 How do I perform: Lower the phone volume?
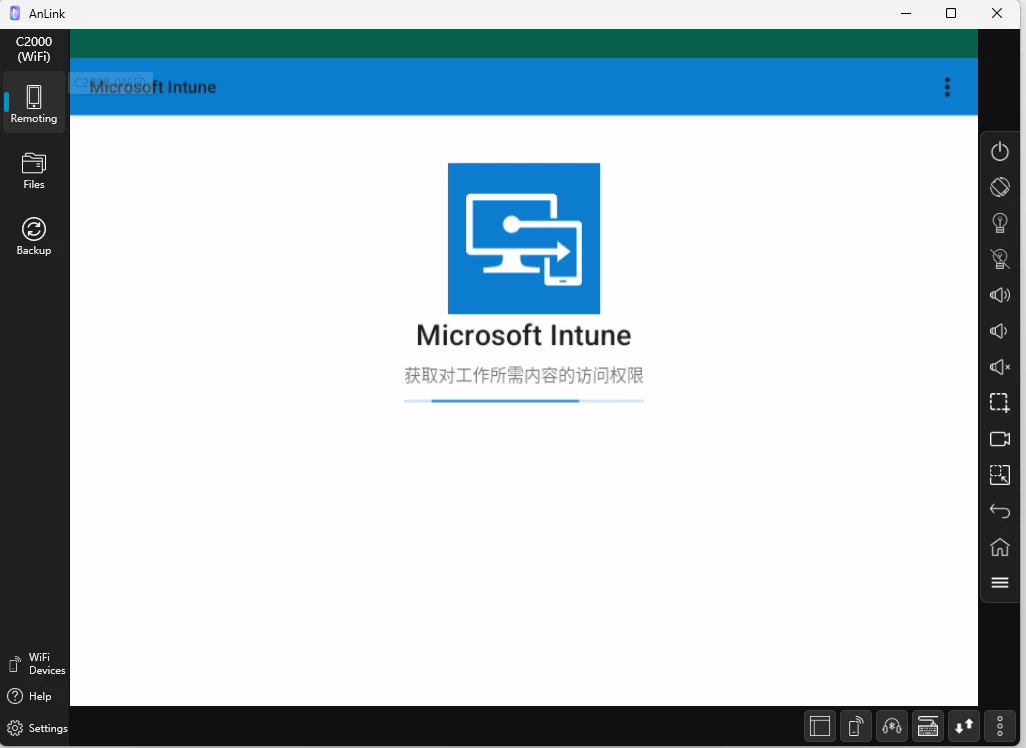999,331
